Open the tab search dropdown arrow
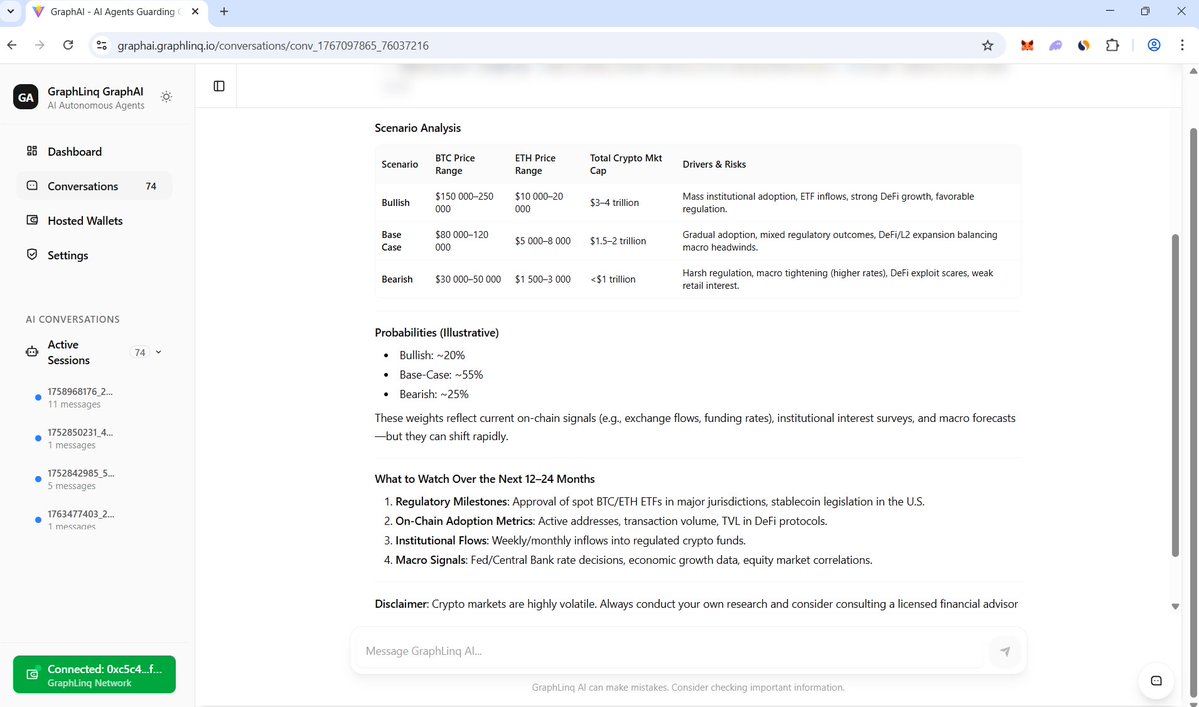 pos(10,11)
